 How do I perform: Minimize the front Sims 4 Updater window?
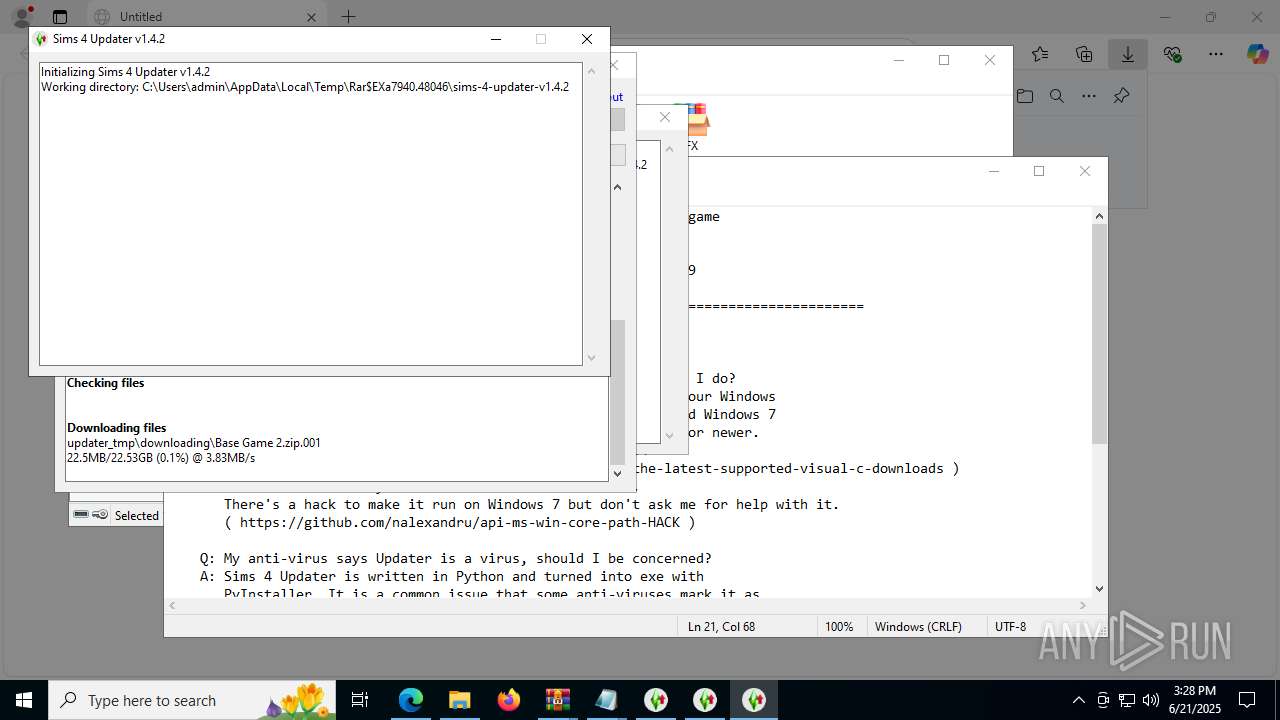[496, 39]
